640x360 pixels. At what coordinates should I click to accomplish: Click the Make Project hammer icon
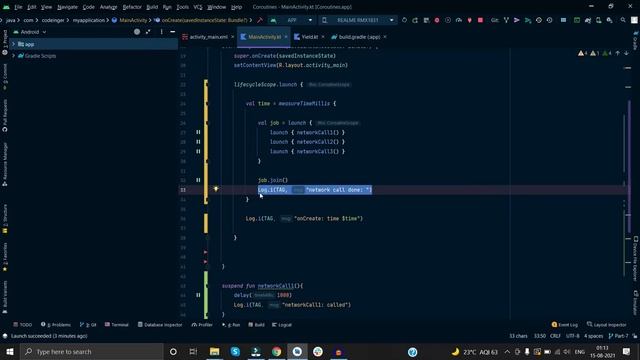coord(260,20)
